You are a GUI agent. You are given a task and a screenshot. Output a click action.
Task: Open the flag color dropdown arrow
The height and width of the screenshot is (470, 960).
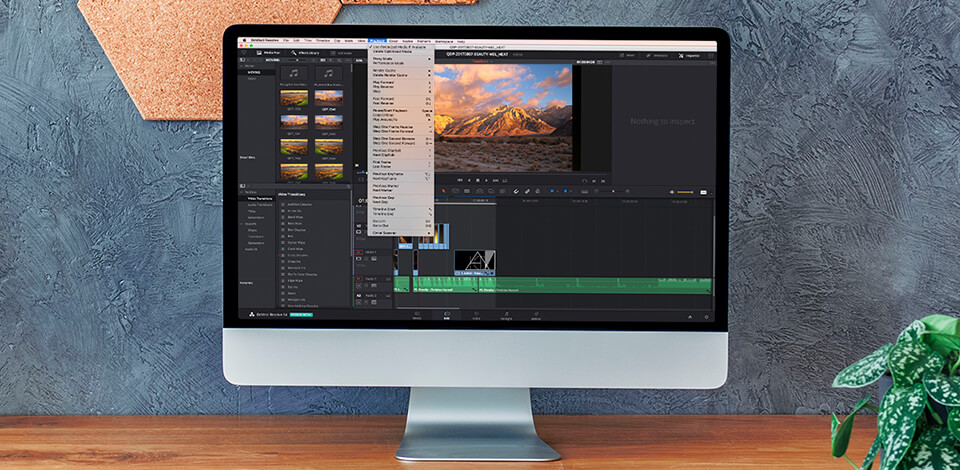(557, 191)
